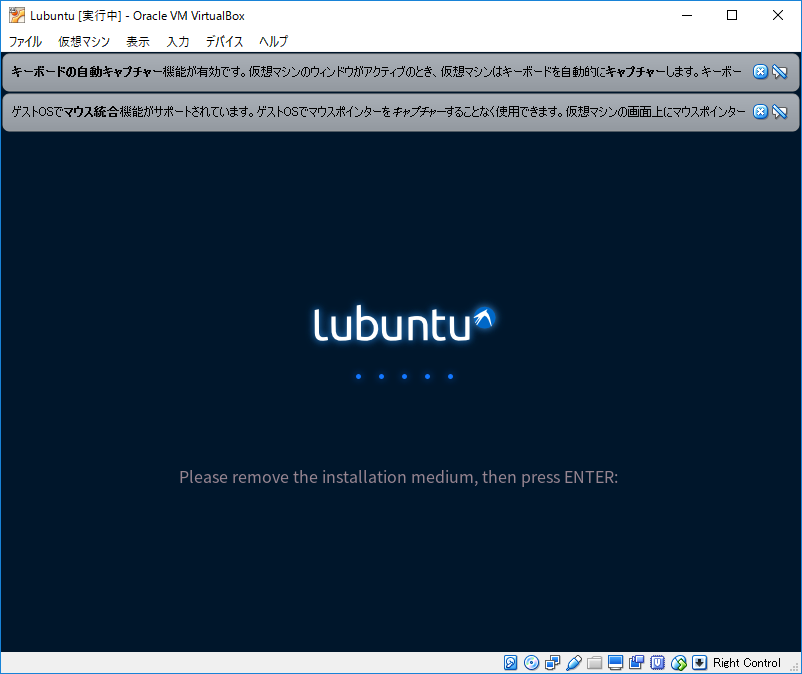Viewport: 802px width, 674px height.
Task: Suppress future mouse integration messages icon
Action: (779, 111)
